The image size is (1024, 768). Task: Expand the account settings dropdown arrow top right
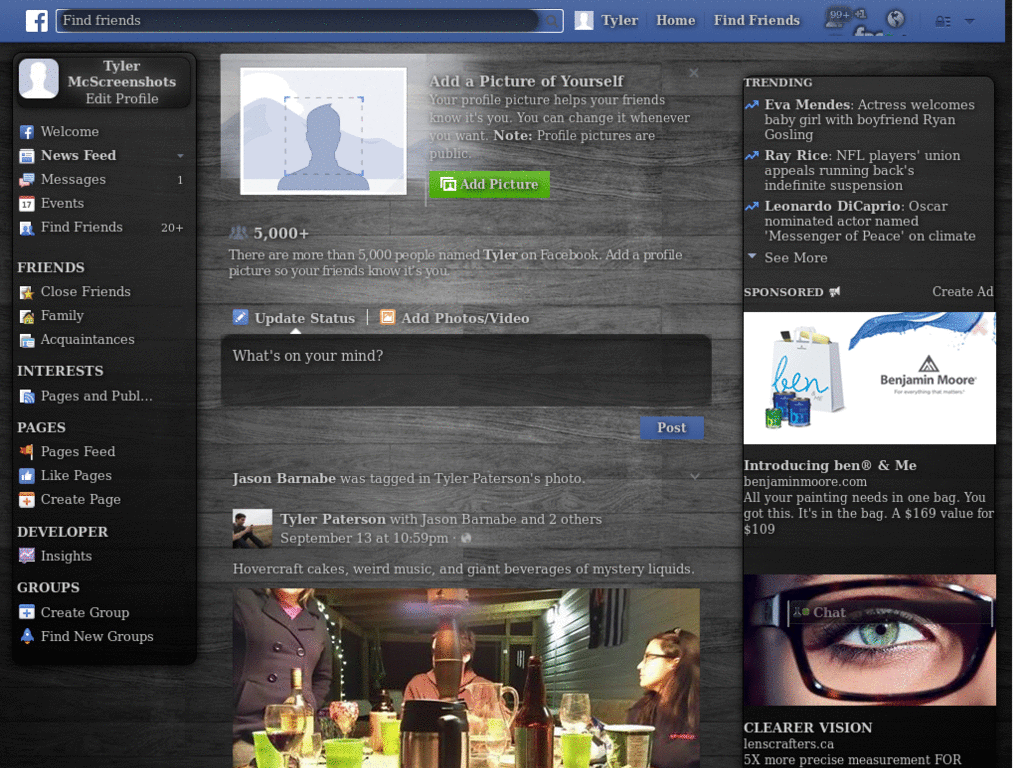pyautogui.click(x=969, y=21)
